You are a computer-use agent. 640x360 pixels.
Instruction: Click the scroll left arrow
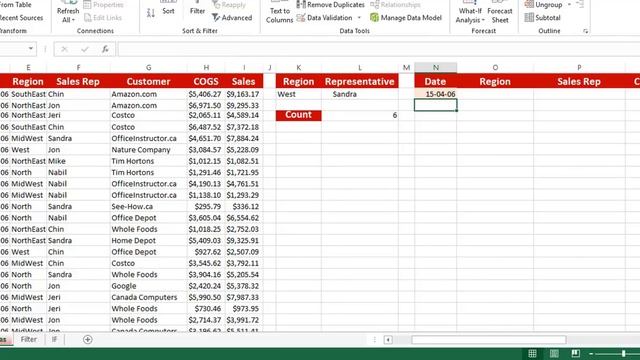388,340
